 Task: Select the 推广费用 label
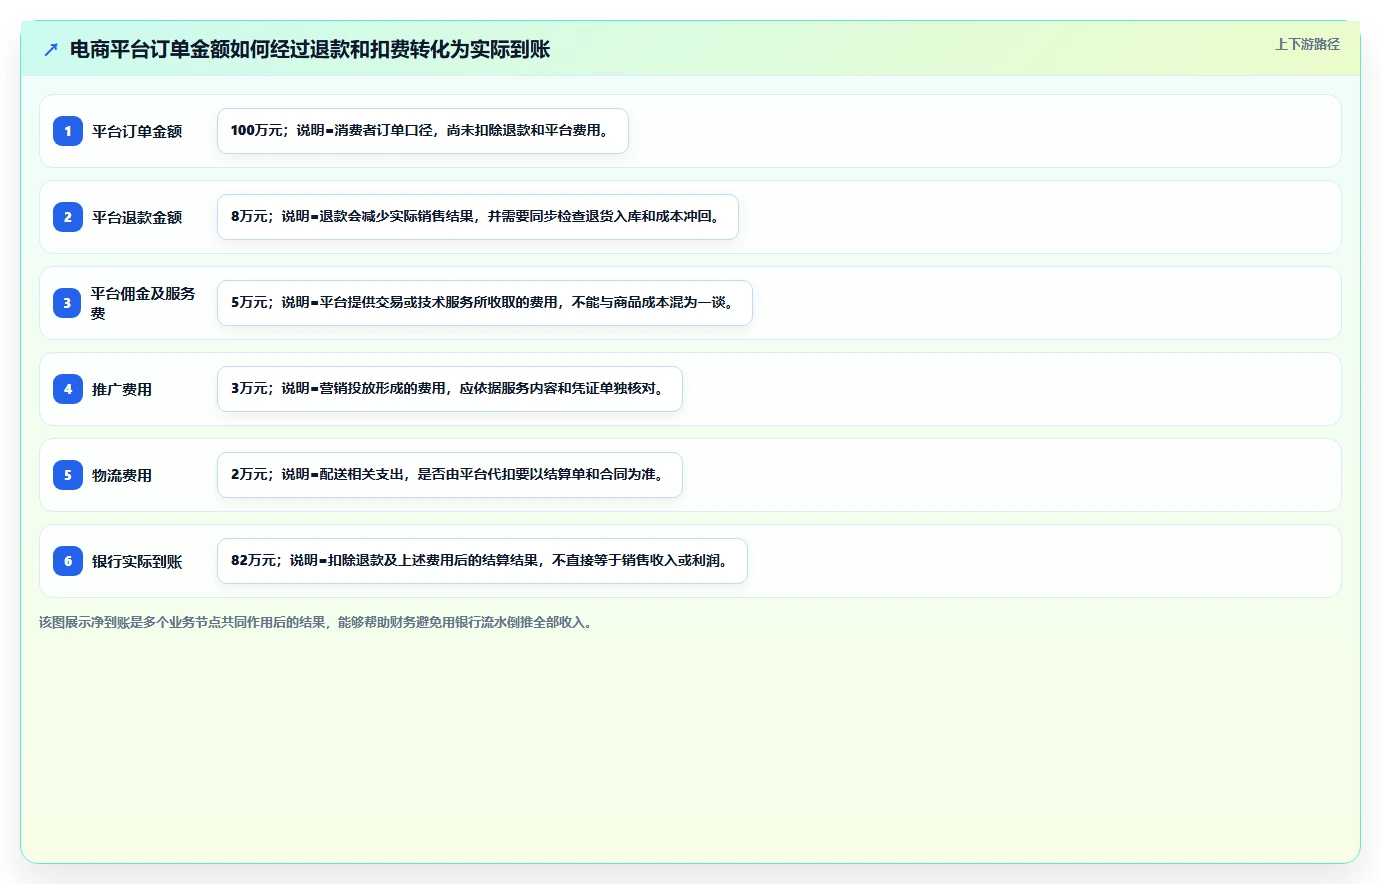[x=122, y=389]
